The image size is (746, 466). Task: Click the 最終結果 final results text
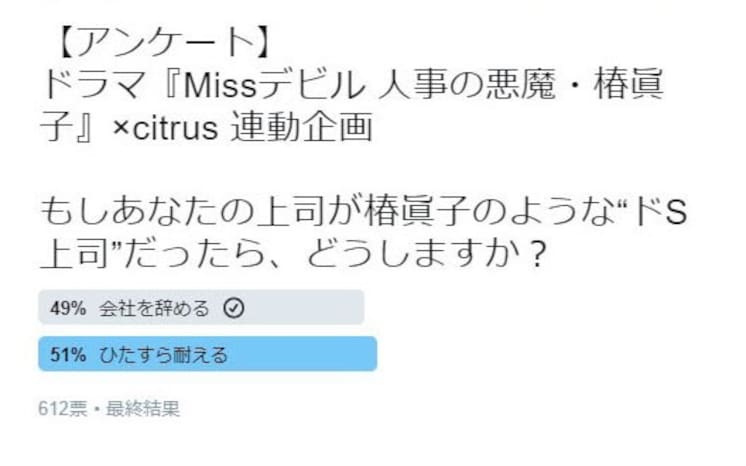coord(143,408)
